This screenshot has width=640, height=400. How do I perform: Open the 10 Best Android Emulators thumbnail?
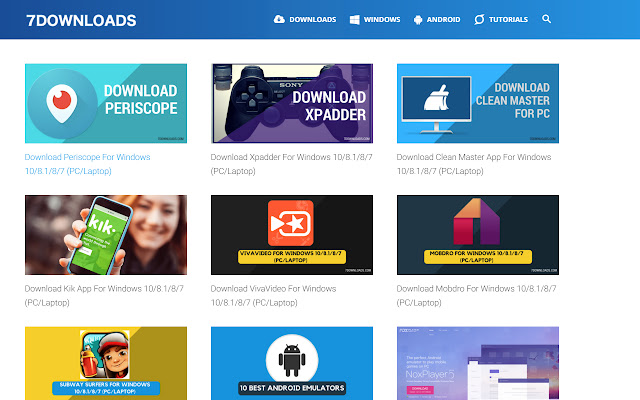click(x=292, y=363)
